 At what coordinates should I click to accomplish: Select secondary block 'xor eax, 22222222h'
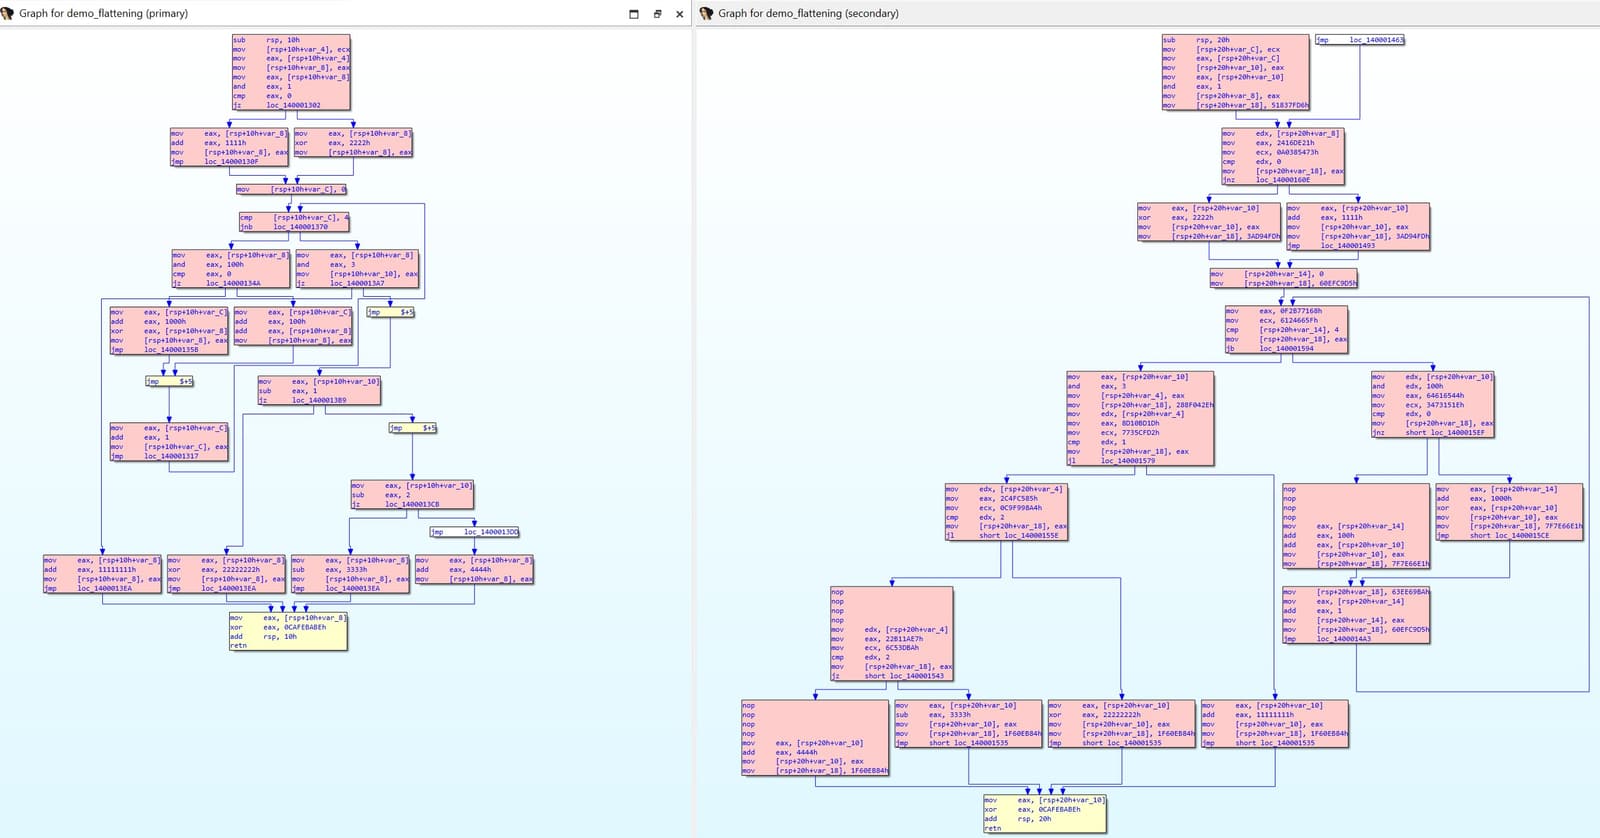pos(1121,724)
